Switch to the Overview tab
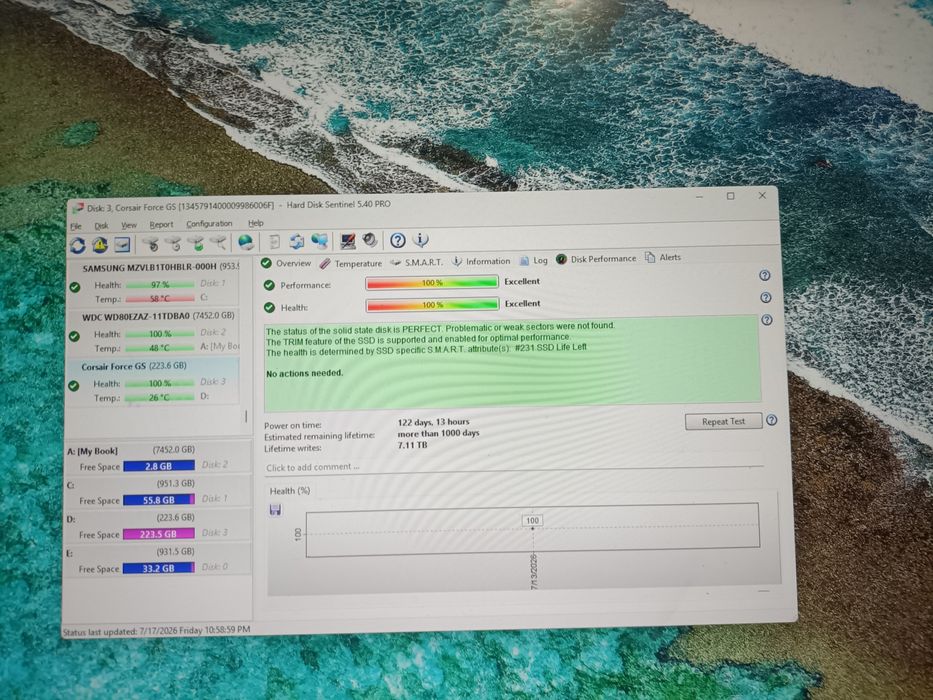Image resolution: width=933 pixels, height=700 pixels. tap(286, 263)
